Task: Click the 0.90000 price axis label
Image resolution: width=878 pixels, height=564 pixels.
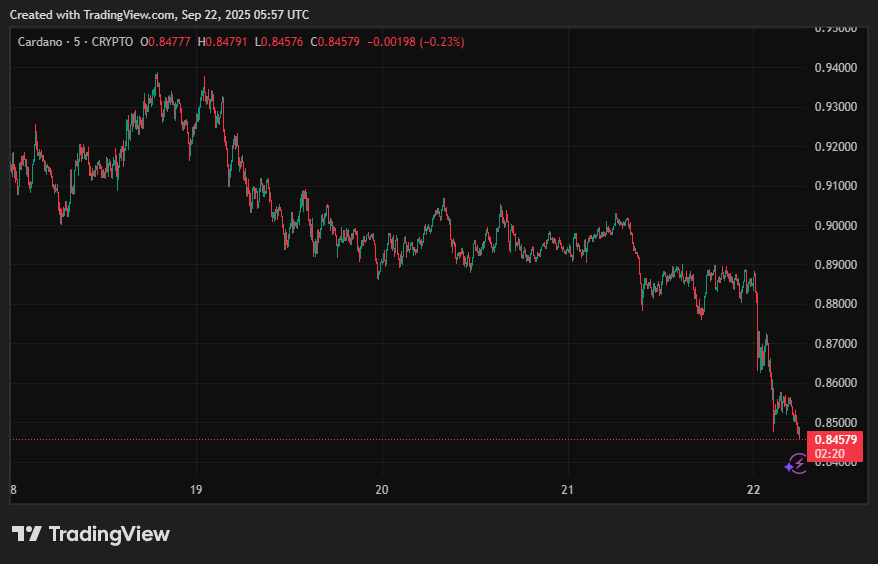Action: click(835, 226)
